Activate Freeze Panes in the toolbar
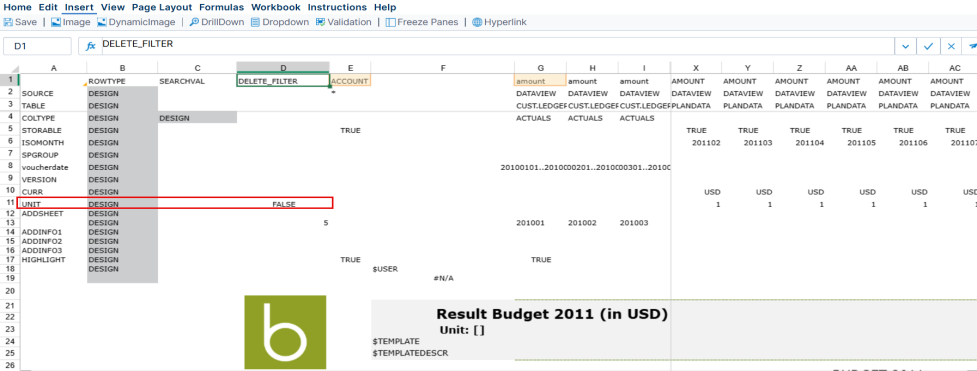Screen dimensions: 977x371 pyautogui.click(x=422, y=22)
